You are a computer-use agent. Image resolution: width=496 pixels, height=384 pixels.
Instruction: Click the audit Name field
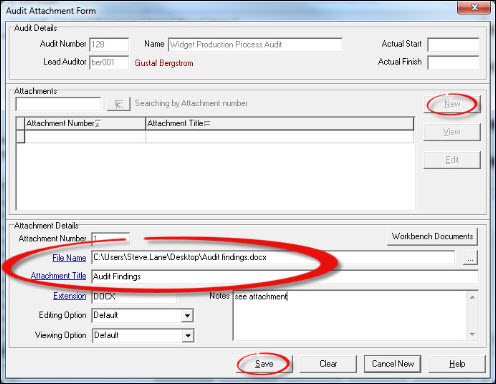[x=255, y=45]
